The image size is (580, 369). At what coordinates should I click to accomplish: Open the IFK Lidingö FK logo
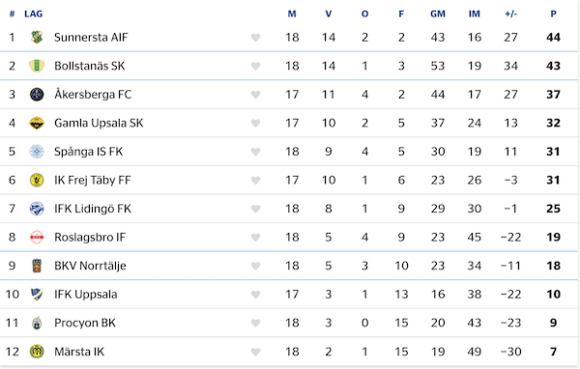tap(37, 209)
